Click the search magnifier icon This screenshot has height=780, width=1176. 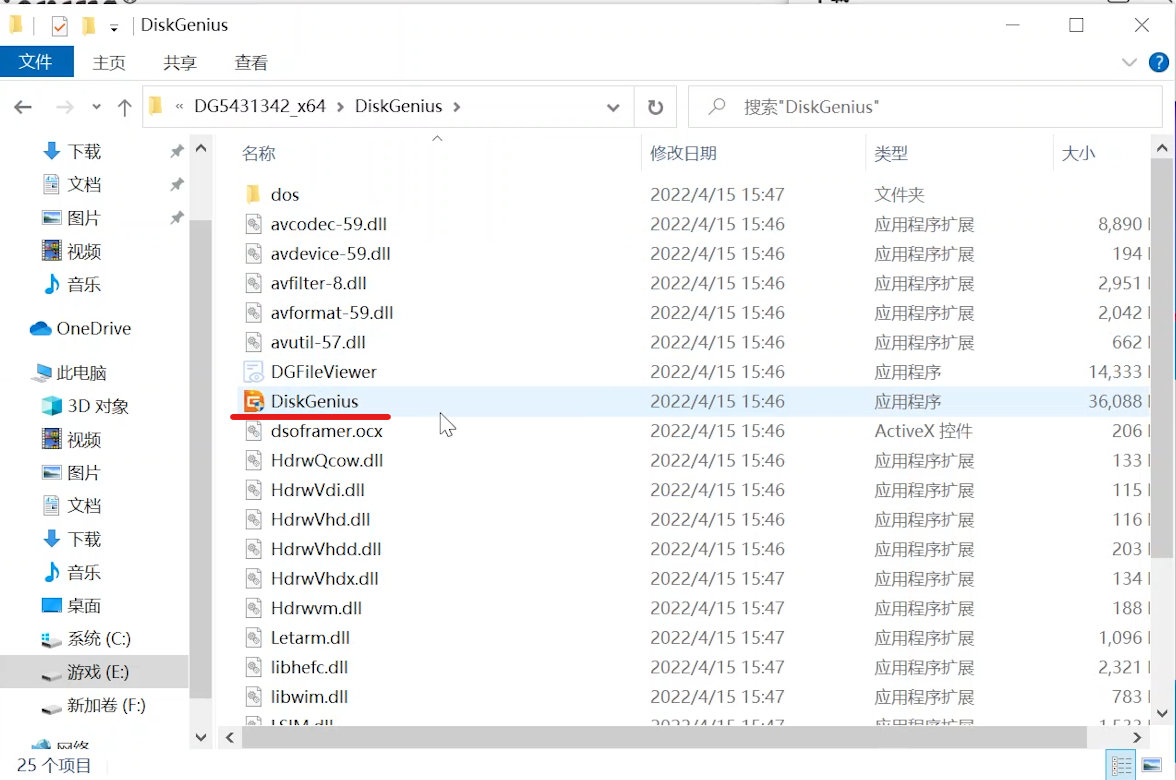[717, 106]
